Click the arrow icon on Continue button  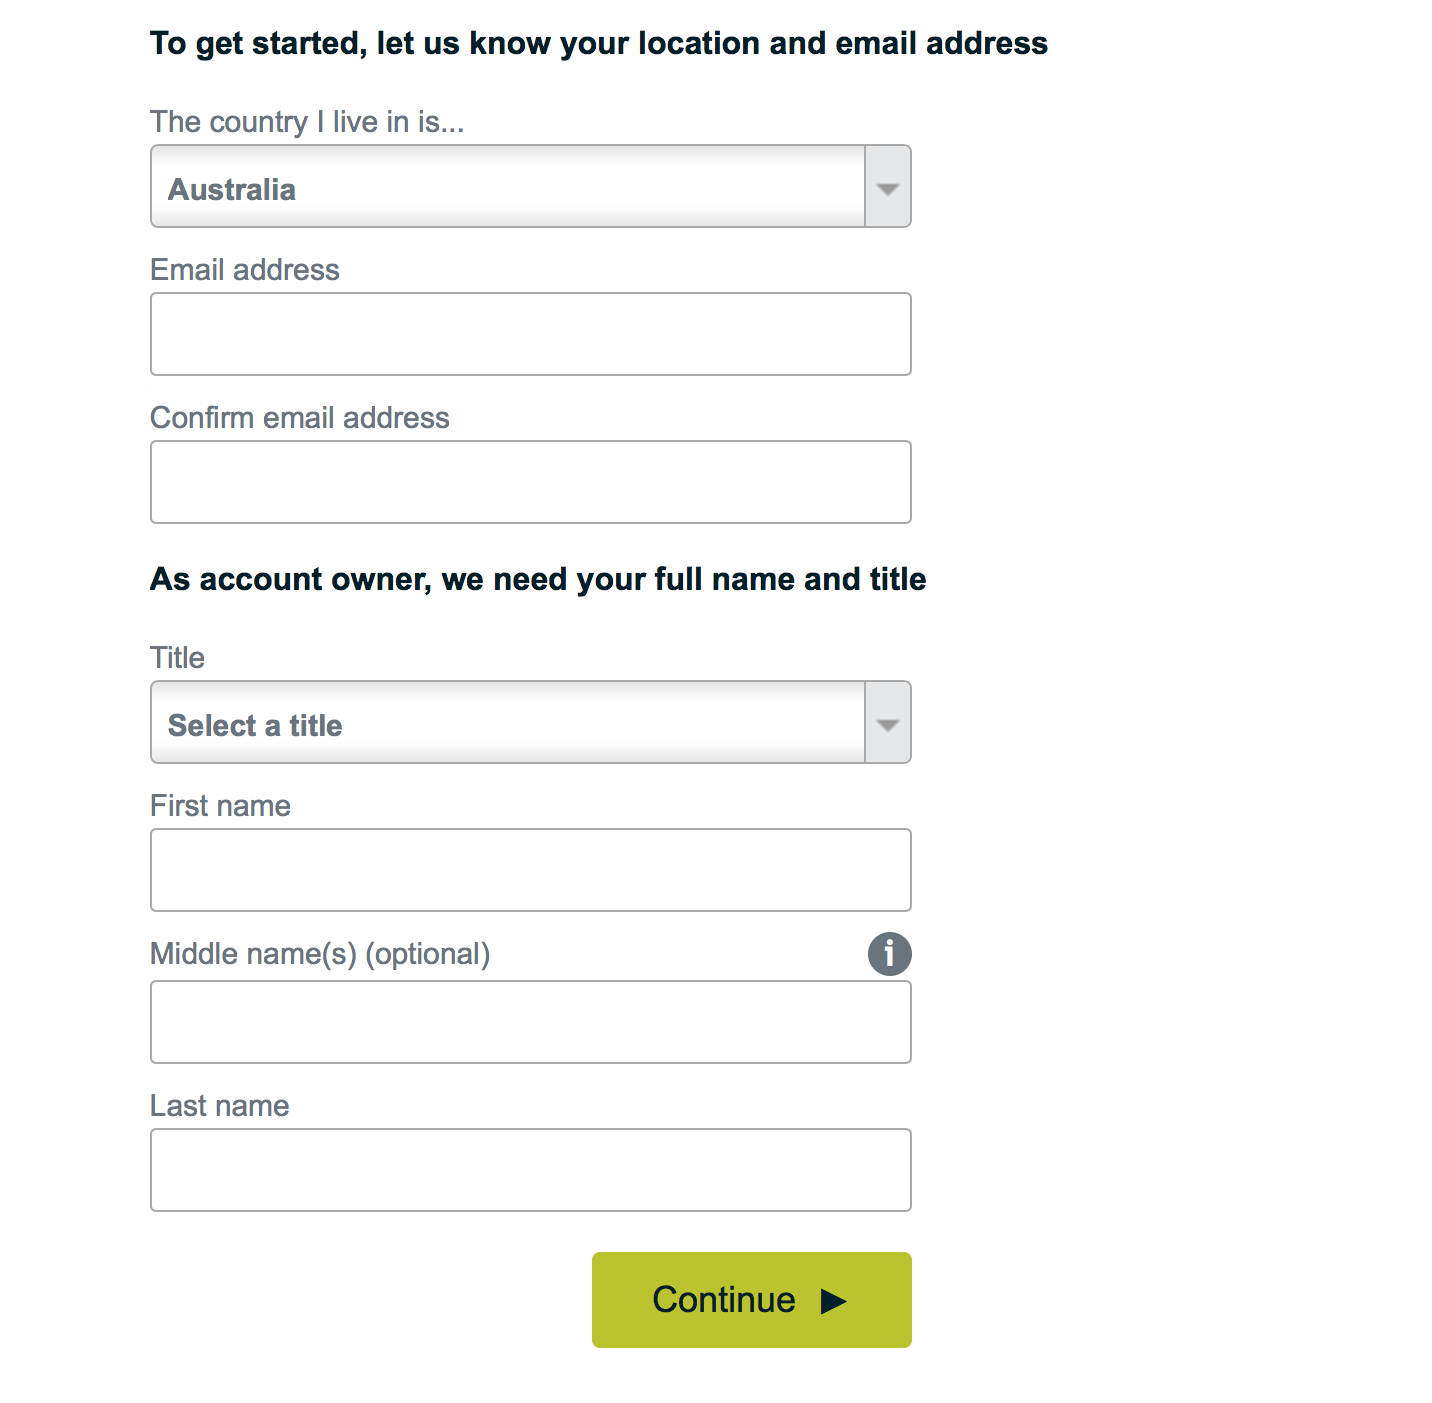(833, 1301)
